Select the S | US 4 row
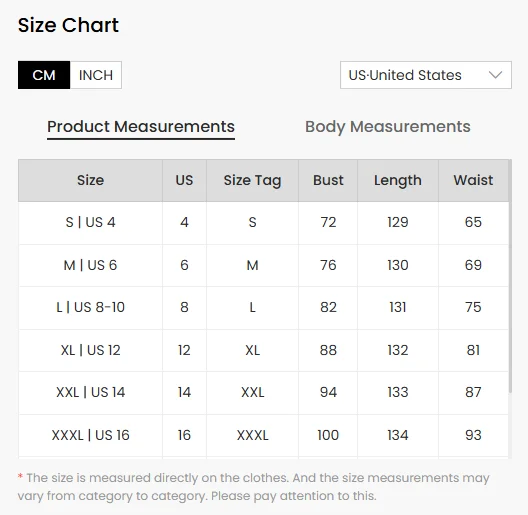528x515 pixels. click(263, 223)
